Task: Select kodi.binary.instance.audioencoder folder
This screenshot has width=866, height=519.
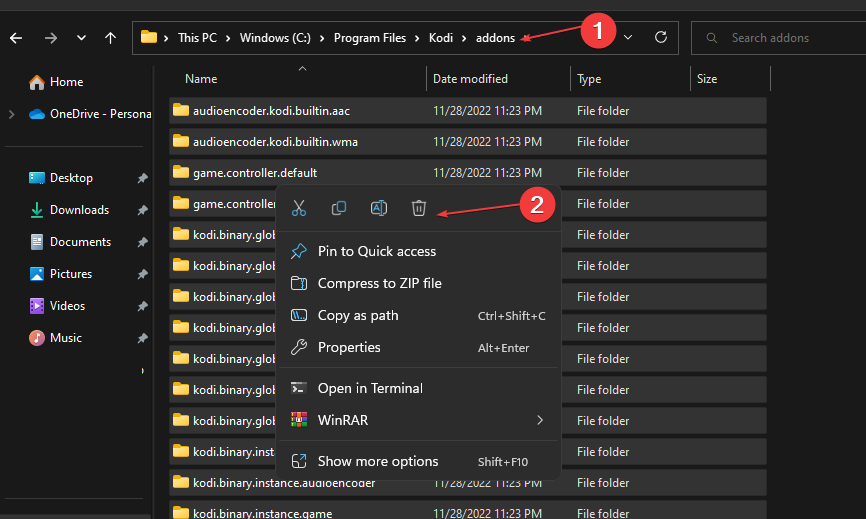Action: point(468,483)
